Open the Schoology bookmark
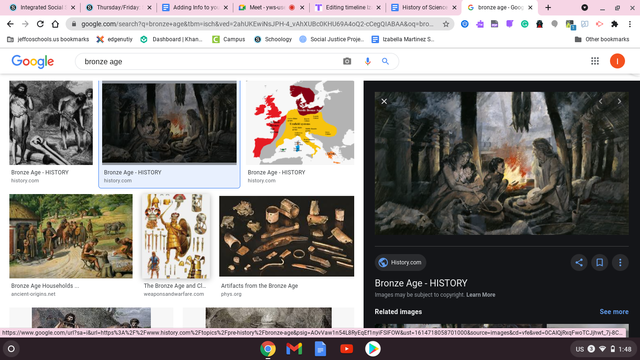The height and width of the screenshot is (360, 640). (273, 39)
